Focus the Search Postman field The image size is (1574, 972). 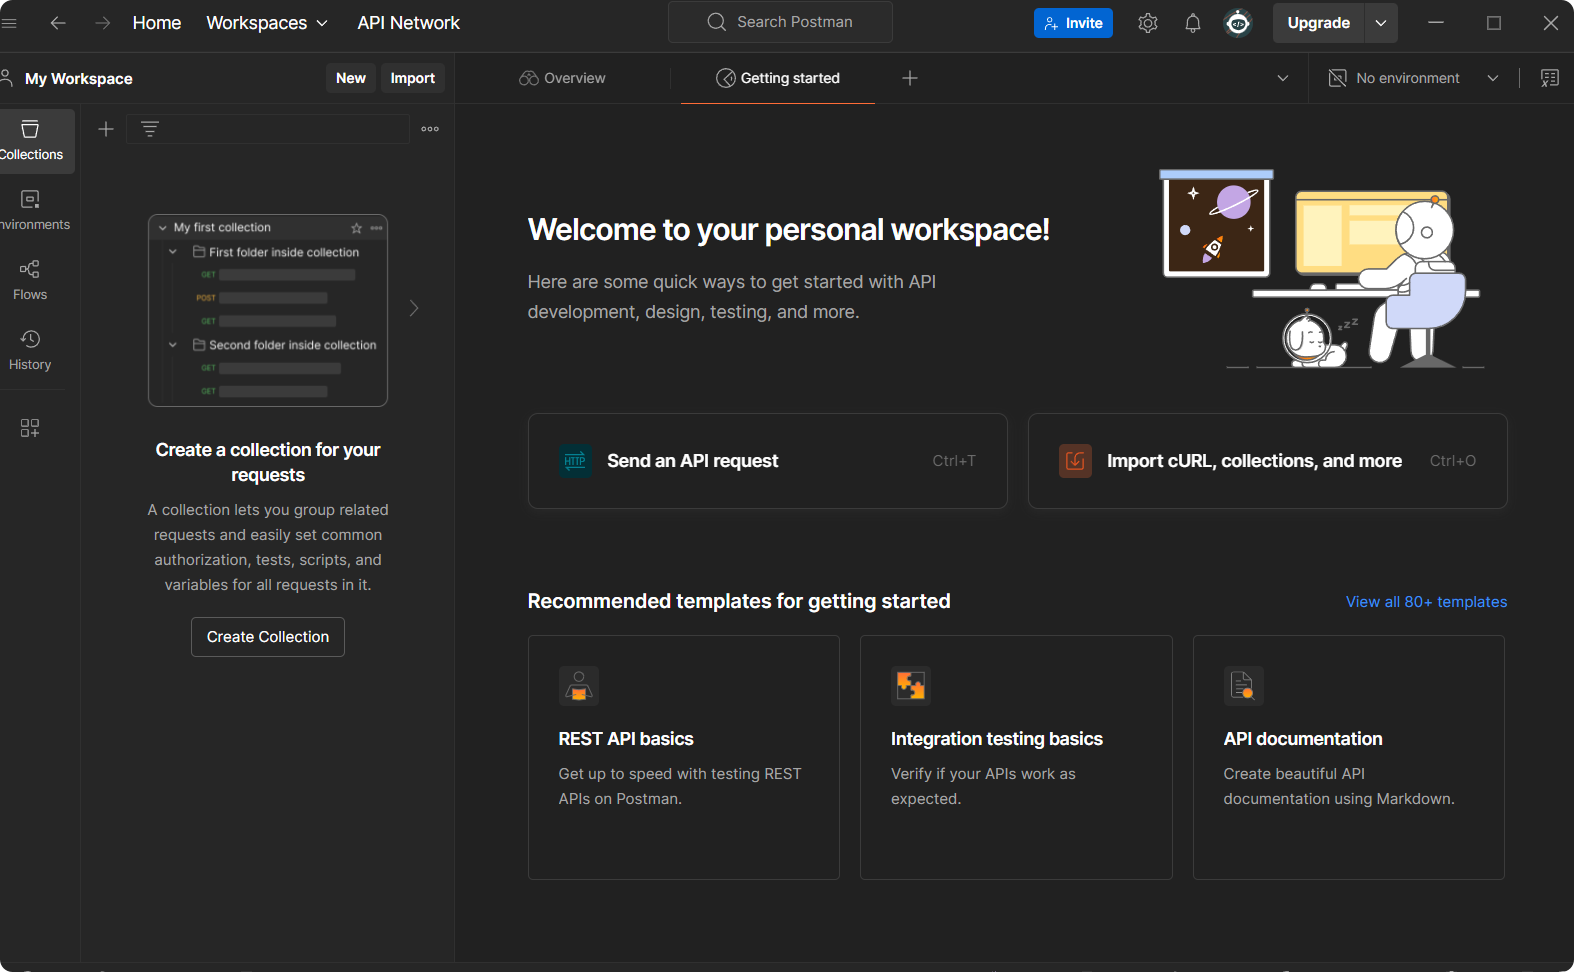pos(780,22)
